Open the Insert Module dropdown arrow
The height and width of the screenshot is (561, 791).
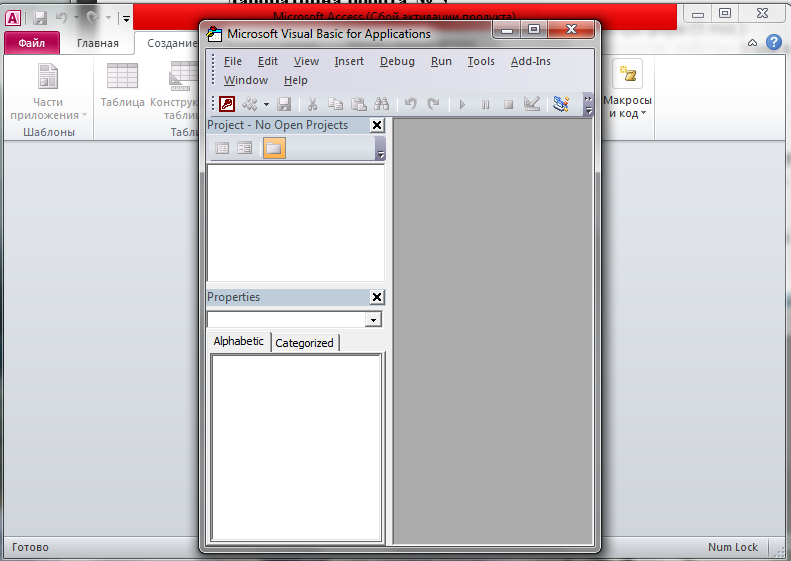[x=266, y=105]
